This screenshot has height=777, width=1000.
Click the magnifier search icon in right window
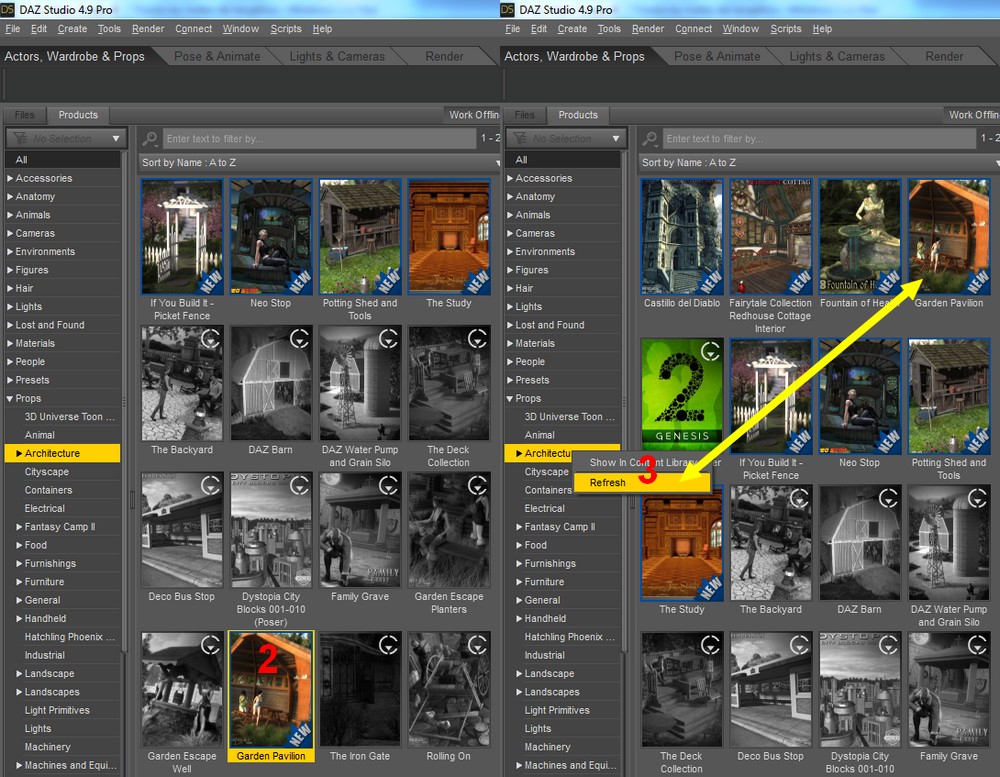[651, 138]
